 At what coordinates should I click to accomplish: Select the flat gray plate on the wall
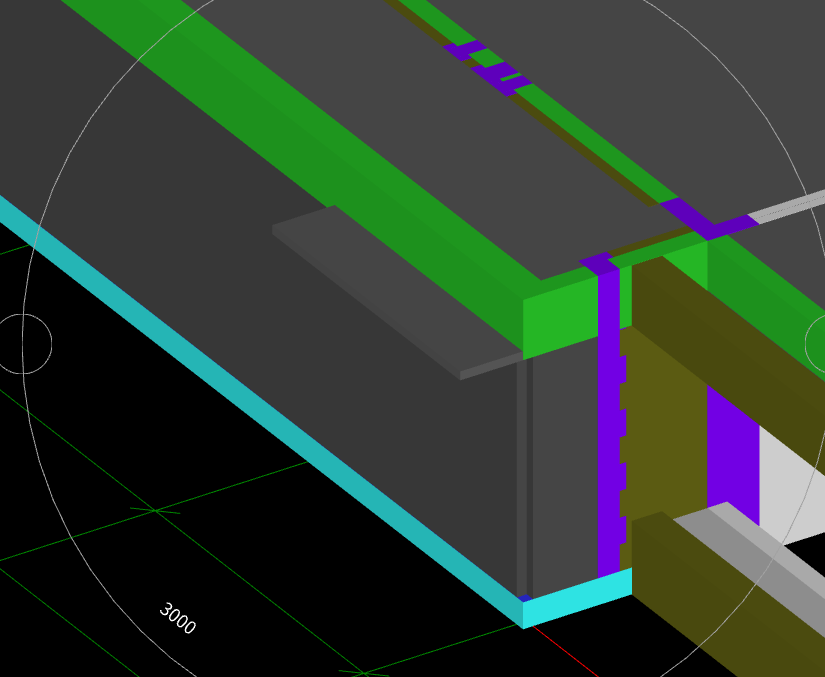(397, 292)
